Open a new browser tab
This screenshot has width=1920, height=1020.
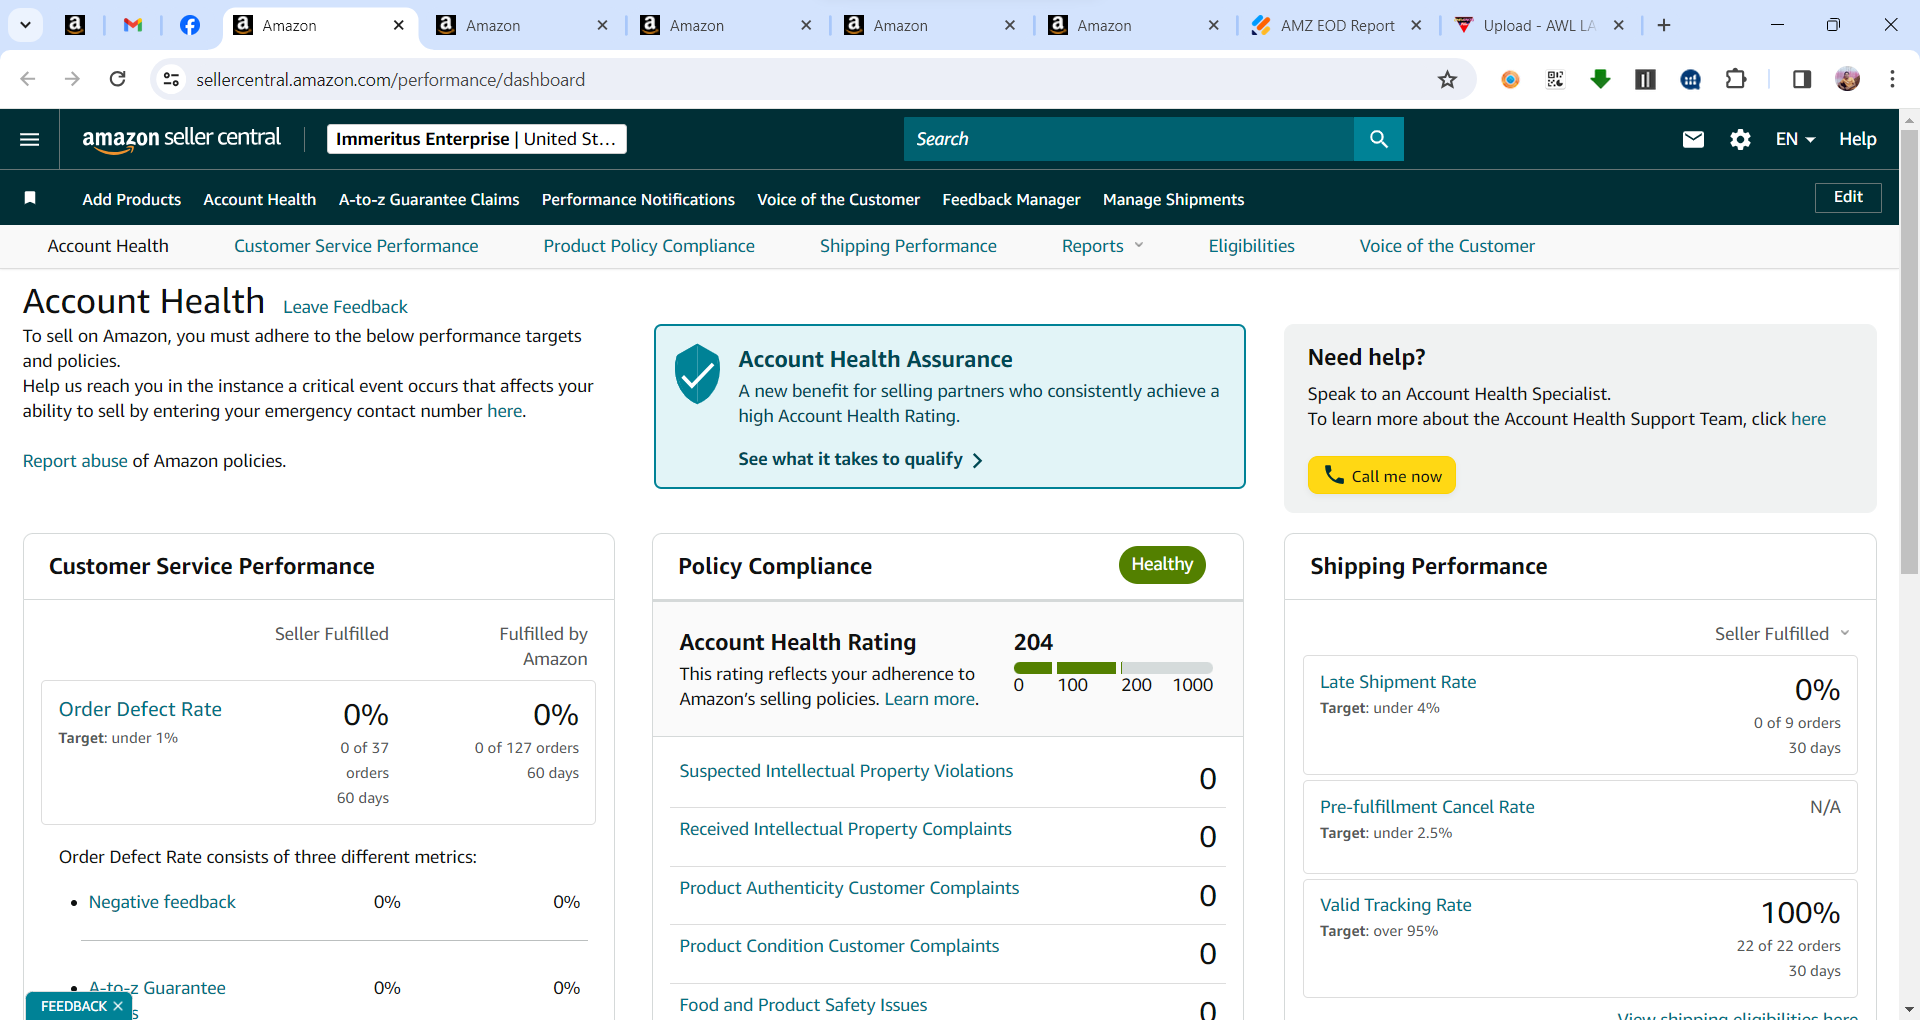(x=1664, y=25)
